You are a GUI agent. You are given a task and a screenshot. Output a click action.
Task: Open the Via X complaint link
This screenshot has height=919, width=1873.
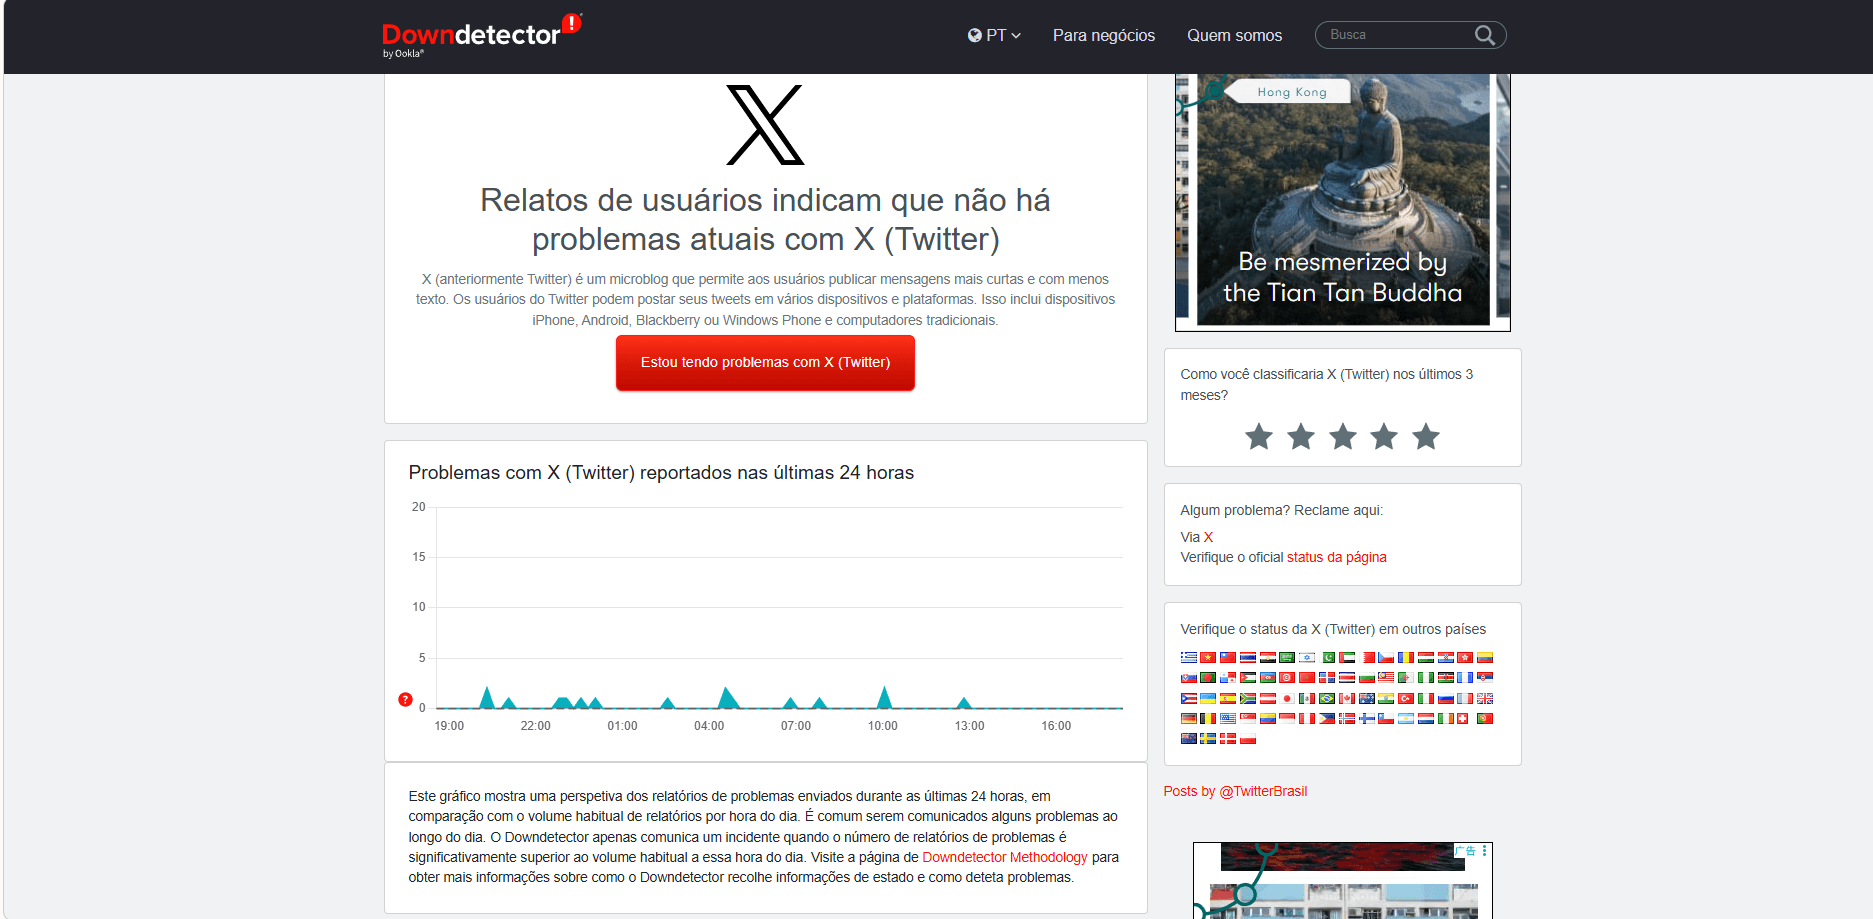[1208, 537]
